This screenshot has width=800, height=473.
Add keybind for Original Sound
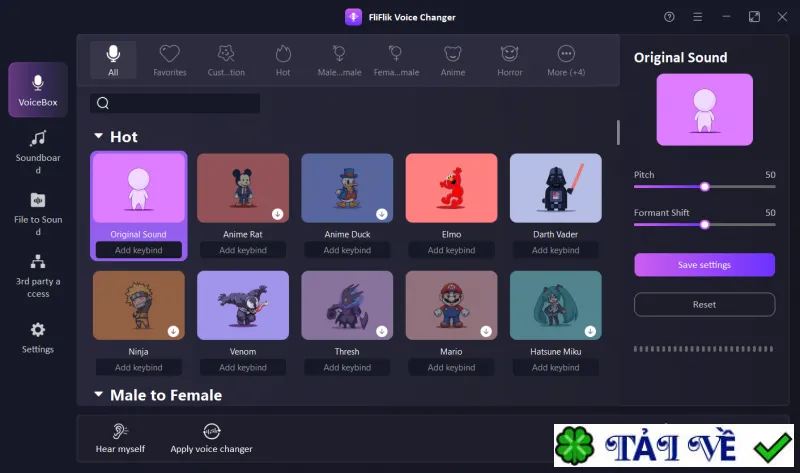click(x=139, y=250)
